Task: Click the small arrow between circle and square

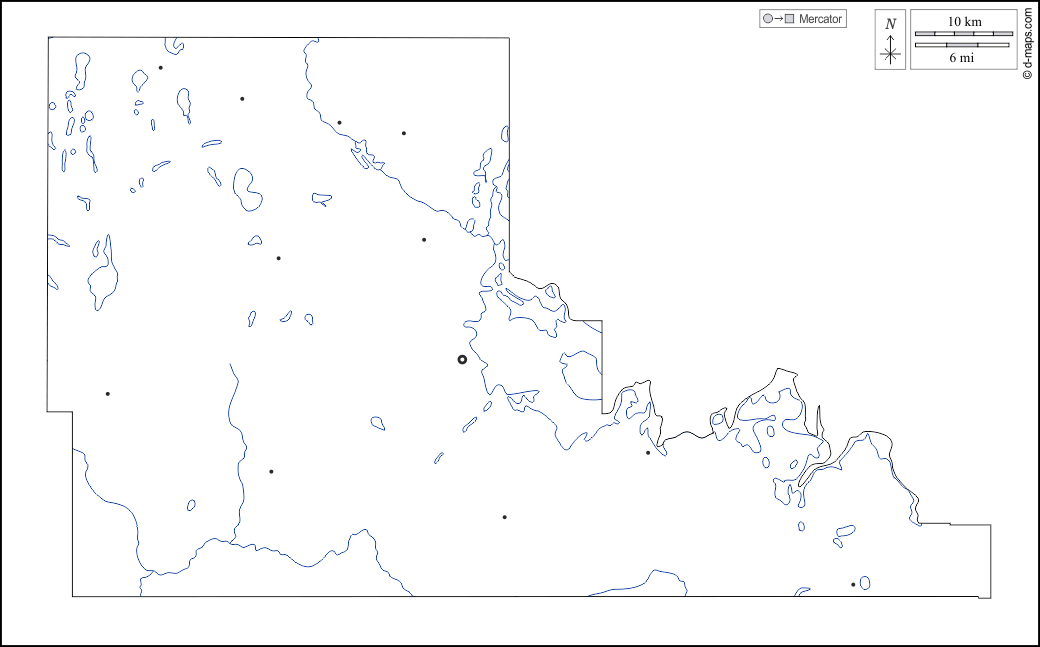Action: pos(778,19)
